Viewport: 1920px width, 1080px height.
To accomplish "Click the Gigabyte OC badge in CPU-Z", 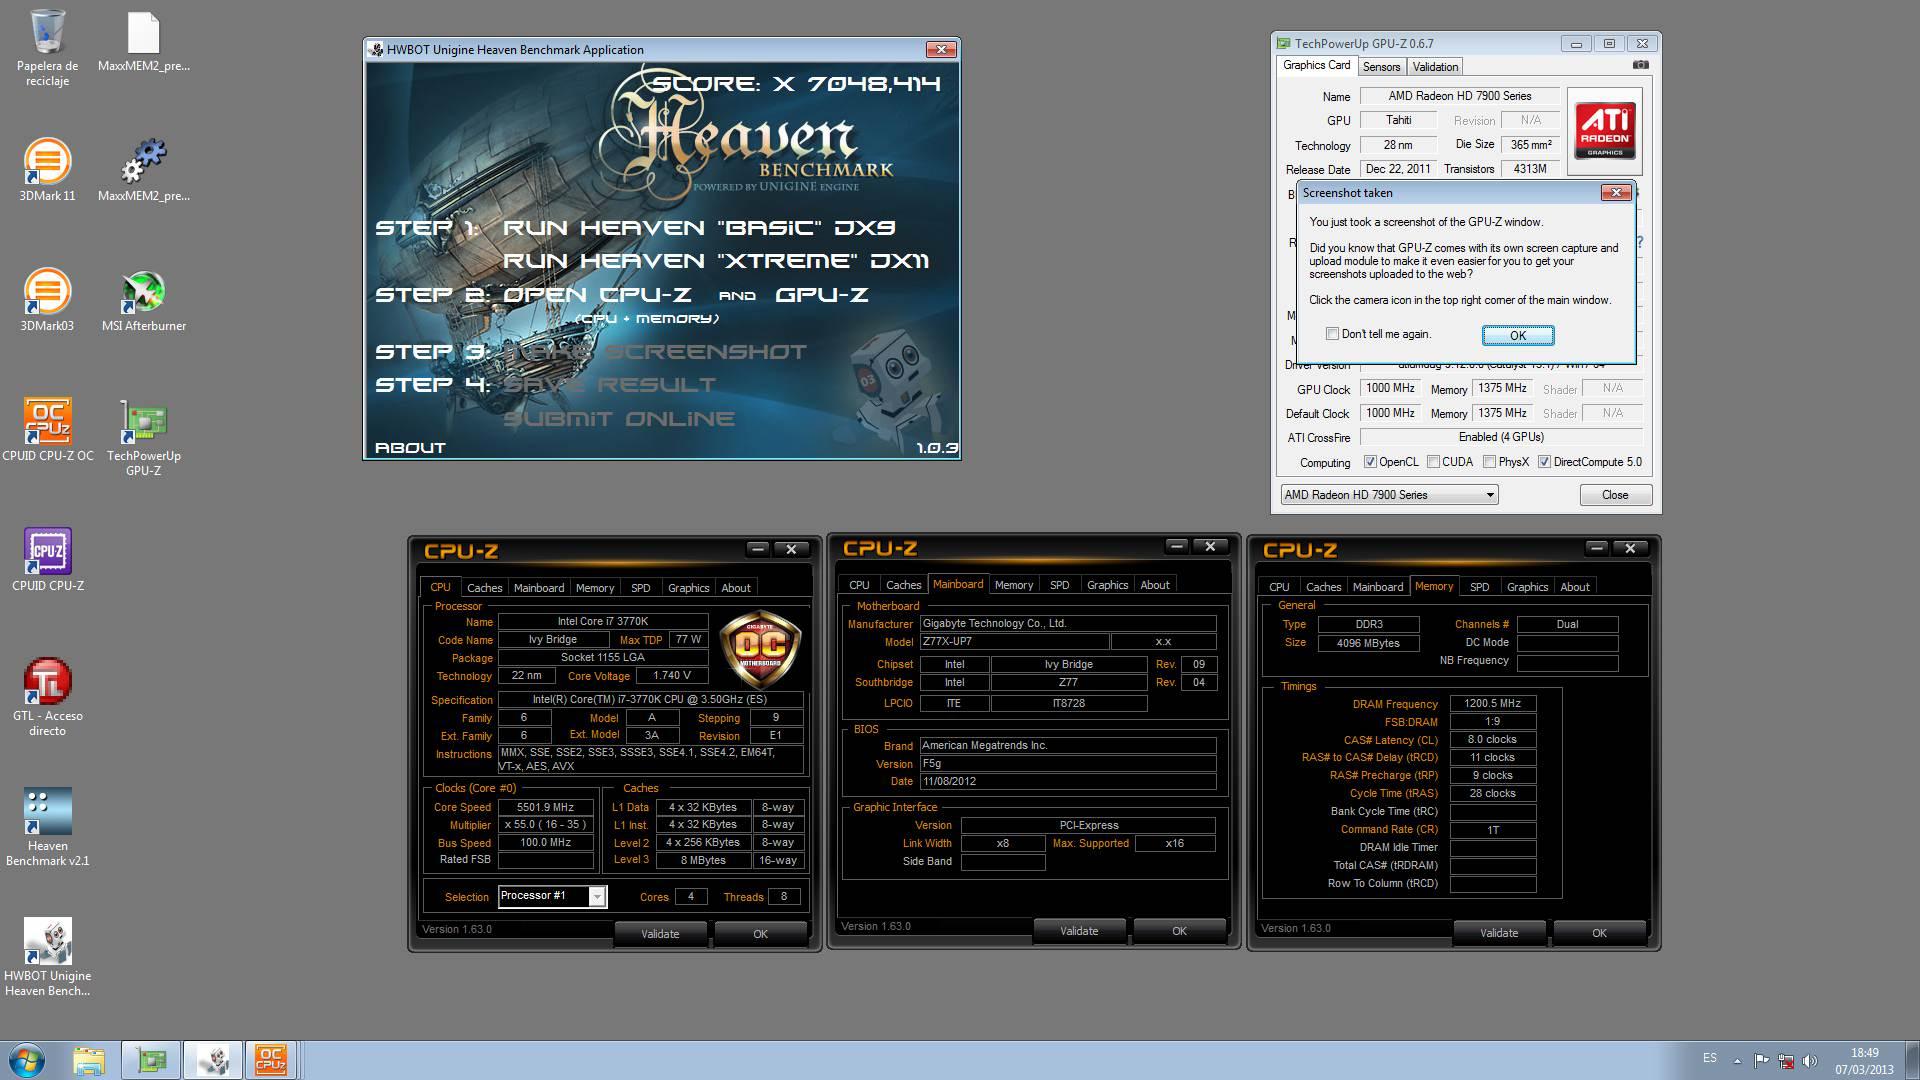I will click(760, 650).
